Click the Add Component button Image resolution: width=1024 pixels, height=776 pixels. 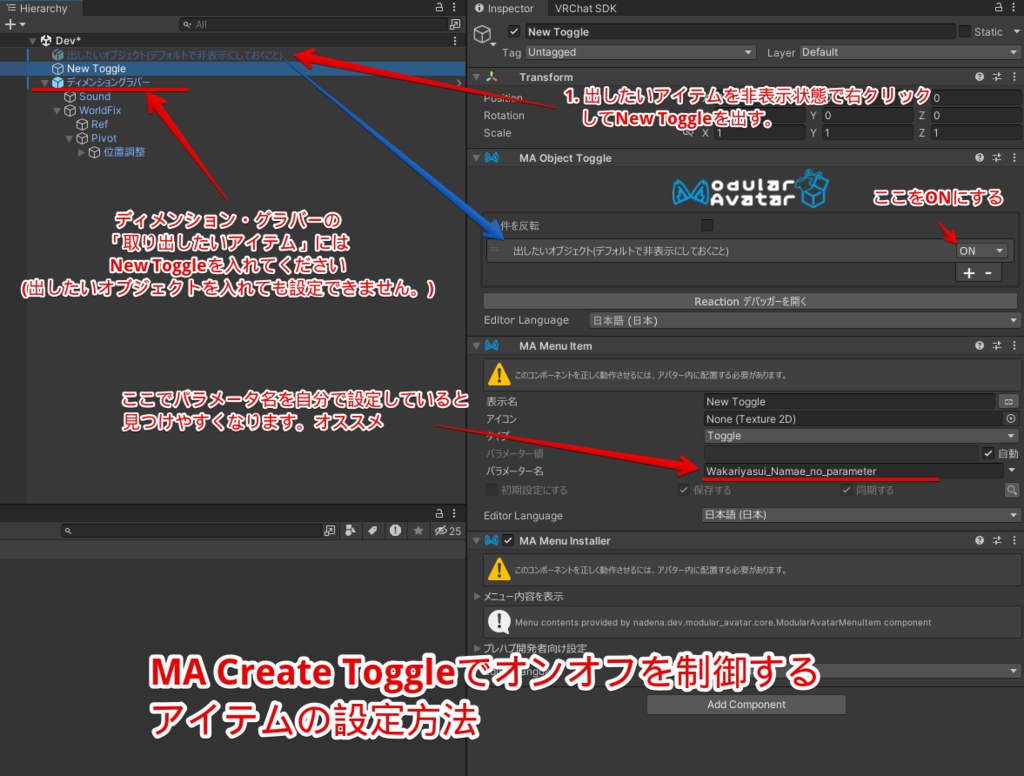[746, 704]
